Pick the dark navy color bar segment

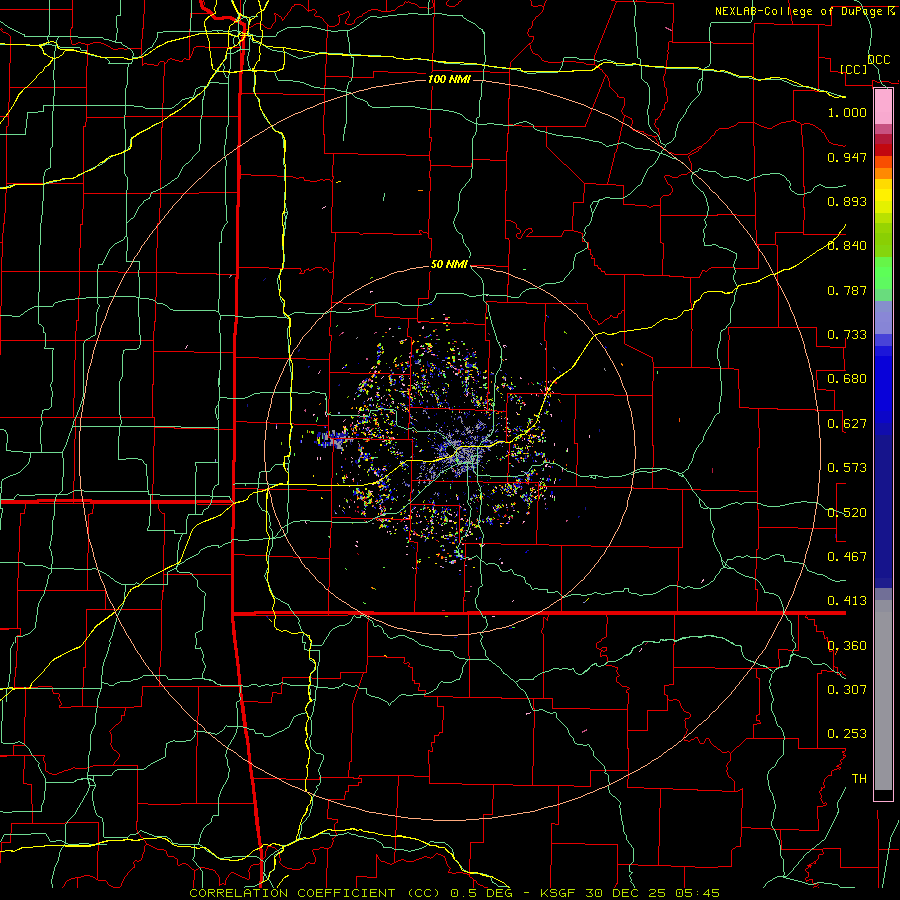[x=883, y=511]
